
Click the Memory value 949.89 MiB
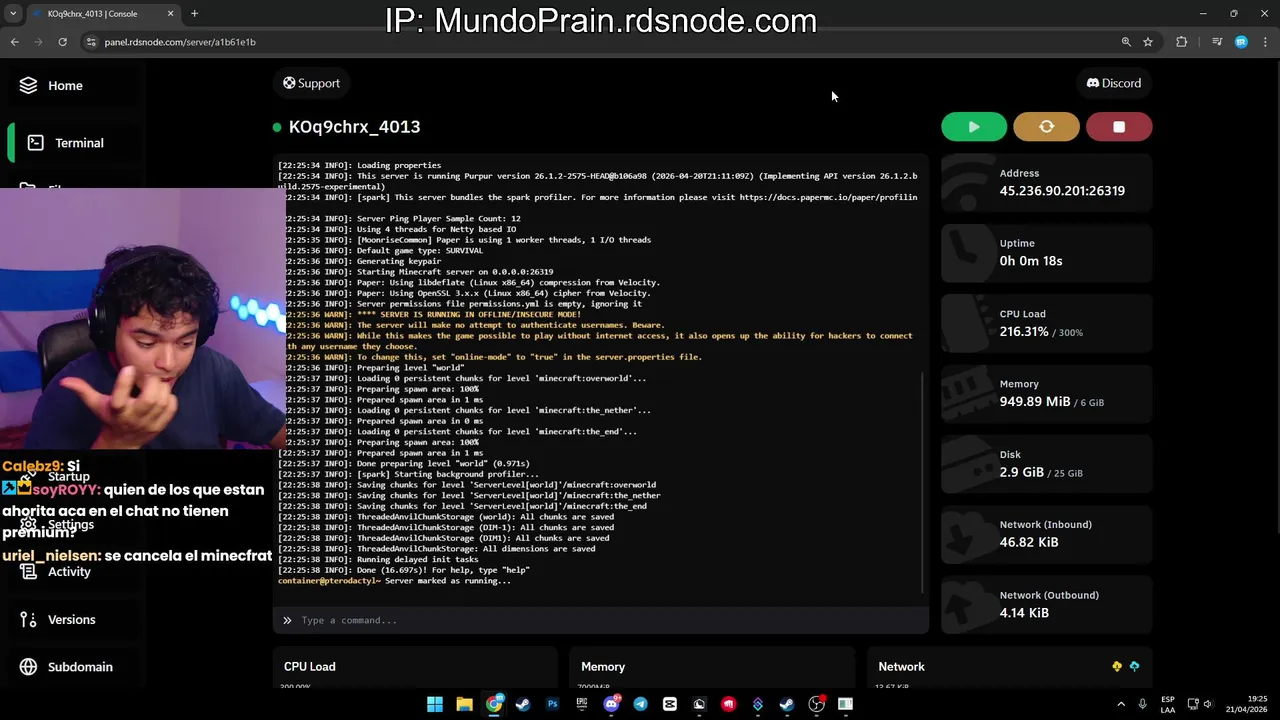point(1035,401)
